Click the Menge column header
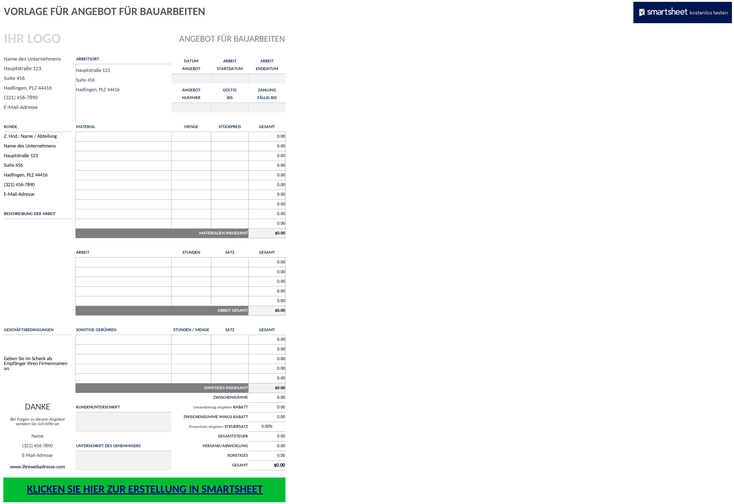 point(191,127)
